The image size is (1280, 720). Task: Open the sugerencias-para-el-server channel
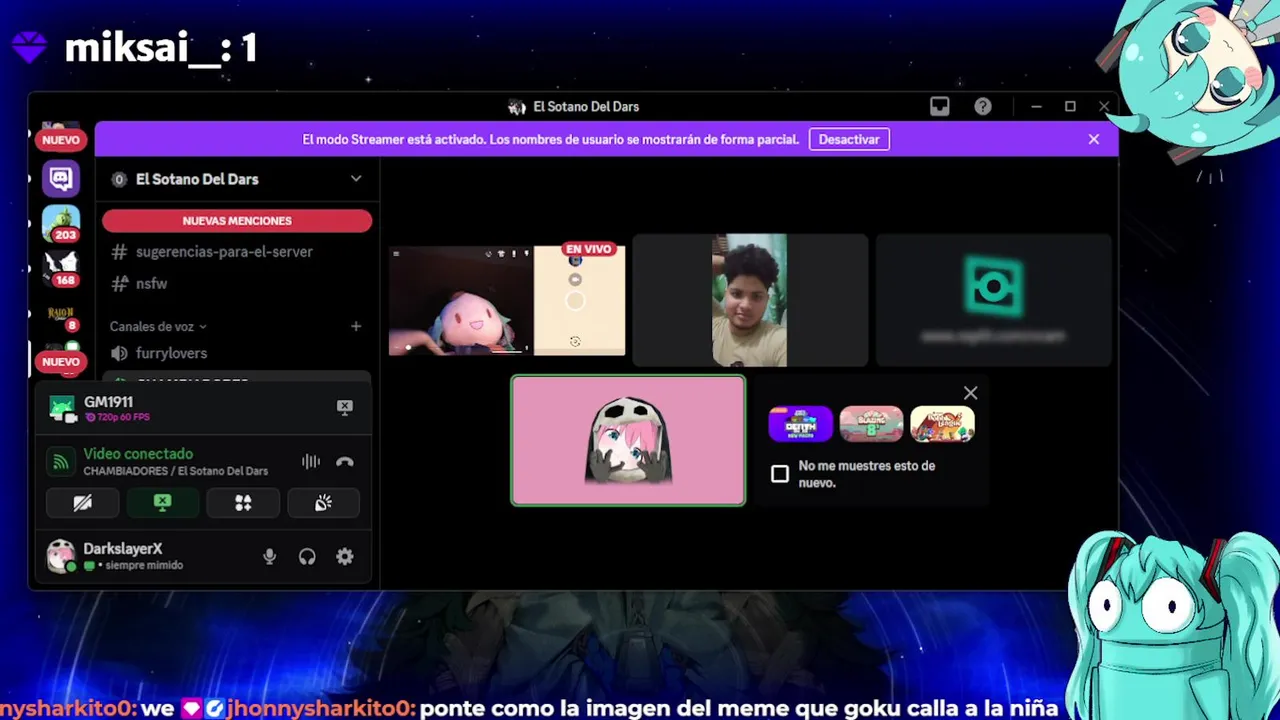click(224, 252)
